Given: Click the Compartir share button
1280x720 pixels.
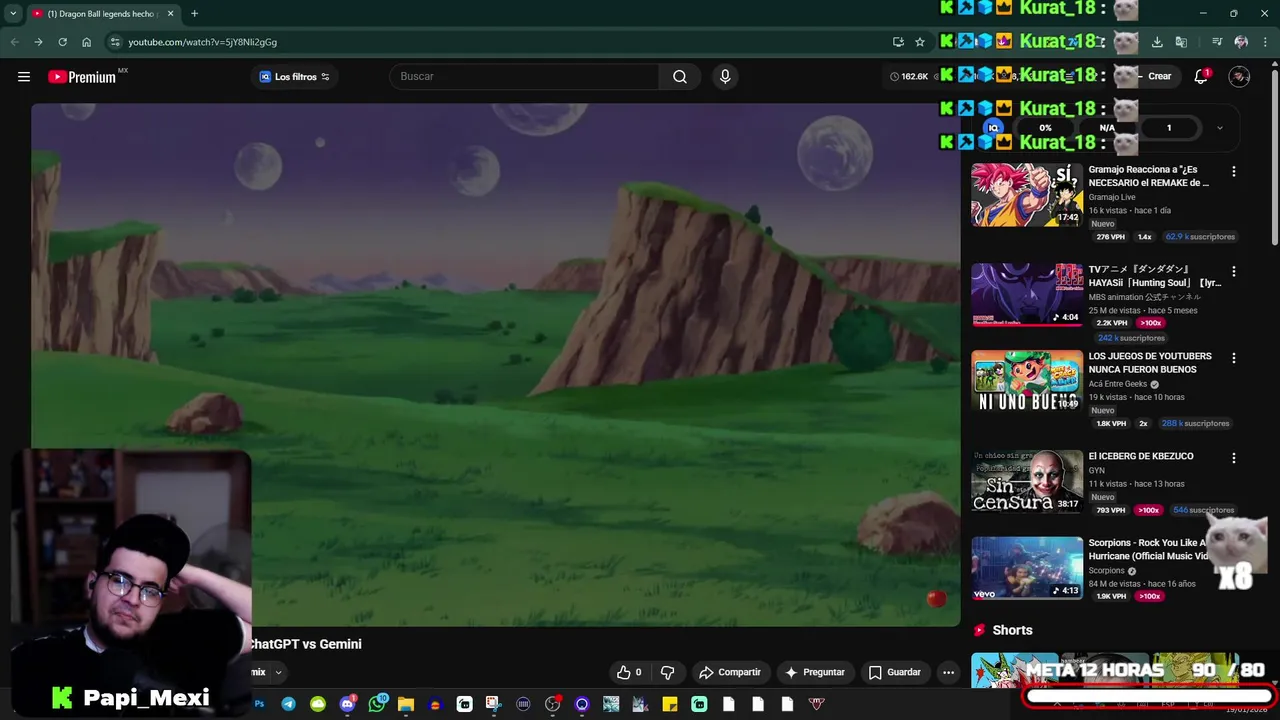Looking at the screenshot, I should point(730,673).
